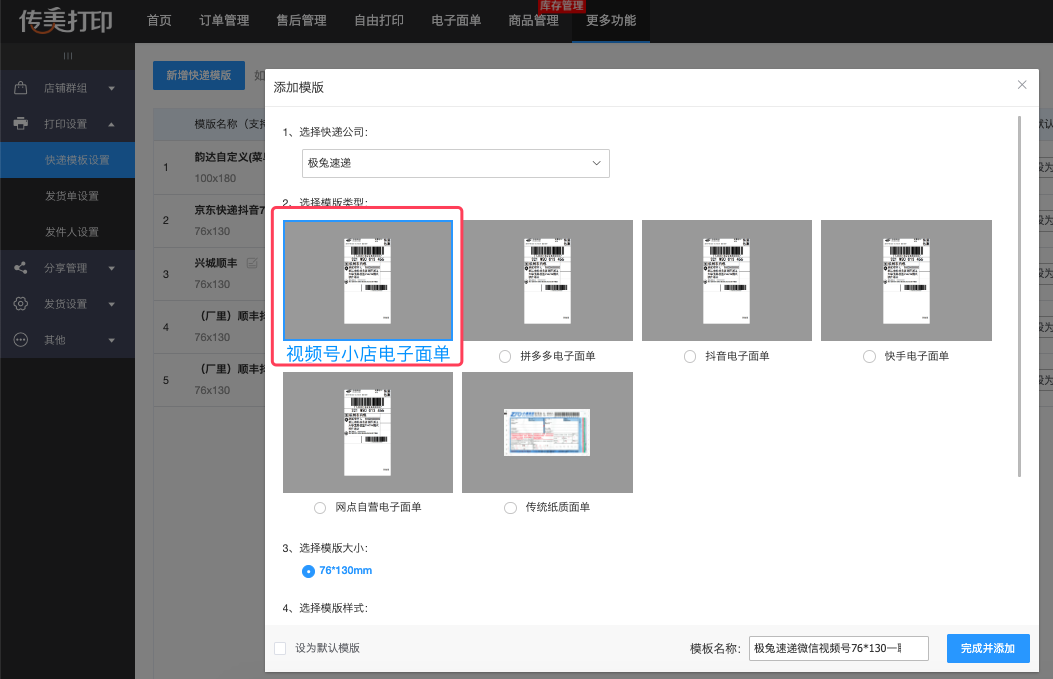Open 电子面单 in top navigation
This screenshot has height=679, width=1053.
tap(456, 21)
